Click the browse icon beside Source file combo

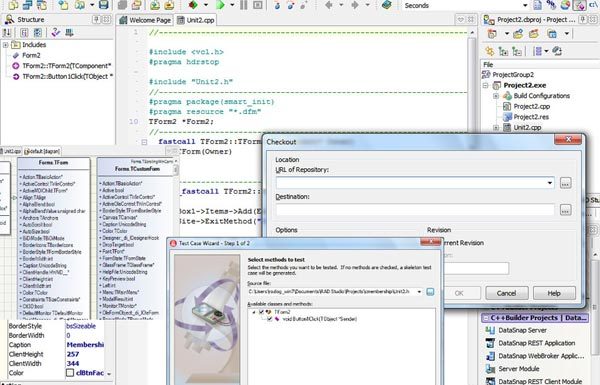[x=430, y=292]
